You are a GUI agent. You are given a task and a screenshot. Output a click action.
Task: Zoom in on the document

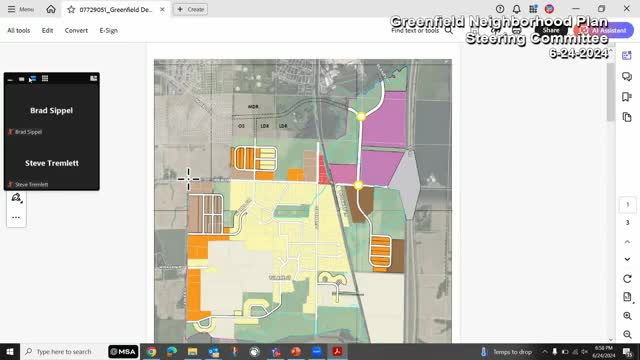click(x=627, y=316)
